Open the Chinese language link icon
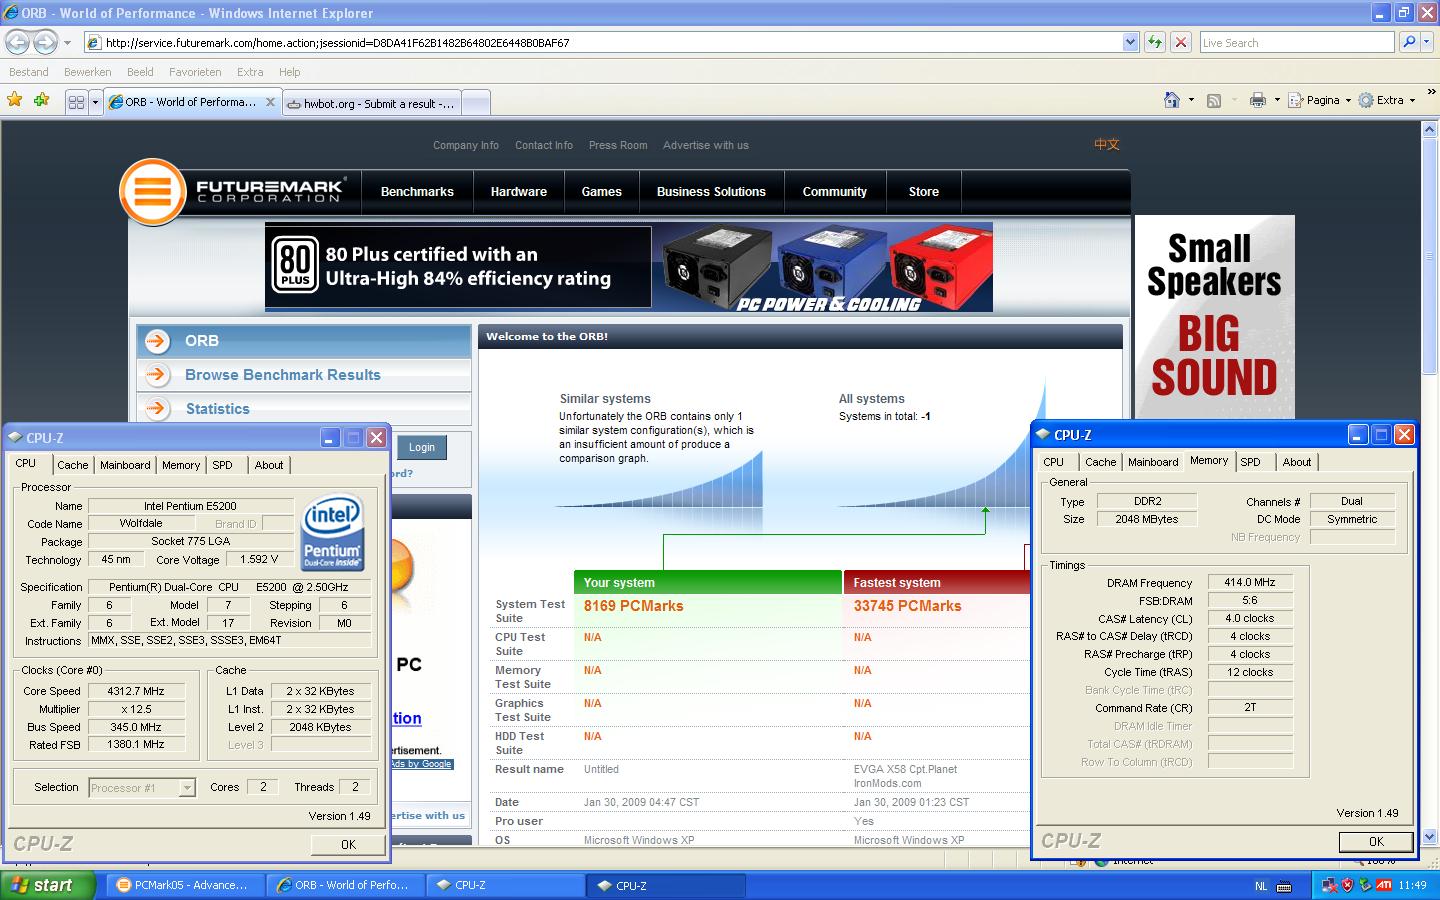Viewport: 1440px width, 900px height. pos(1107,144)
